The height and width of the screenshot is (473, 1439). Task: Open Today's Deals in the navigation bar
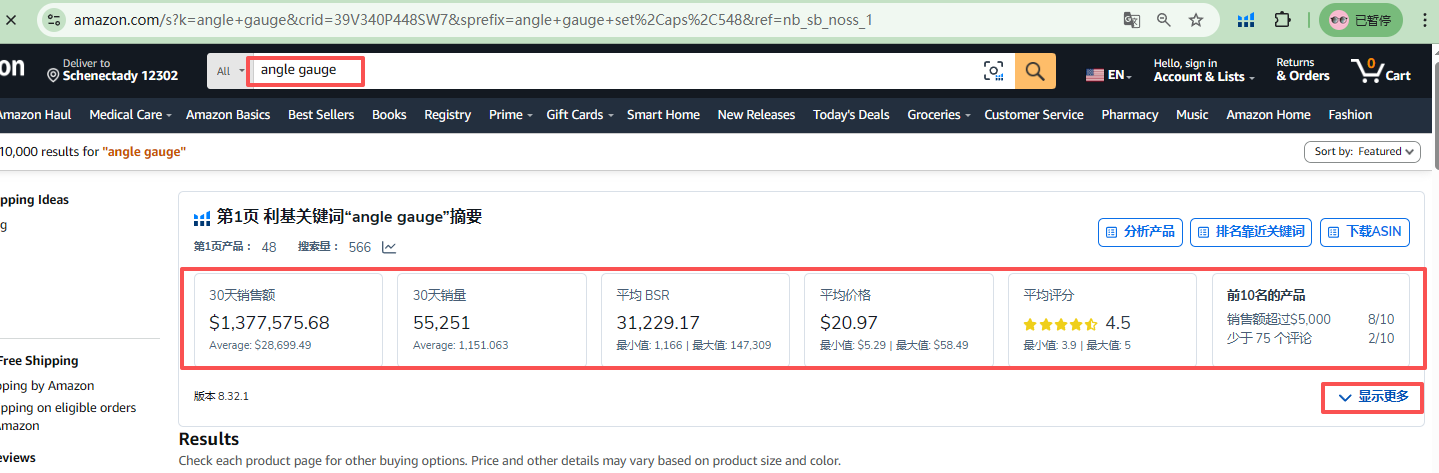pos(851,115)
